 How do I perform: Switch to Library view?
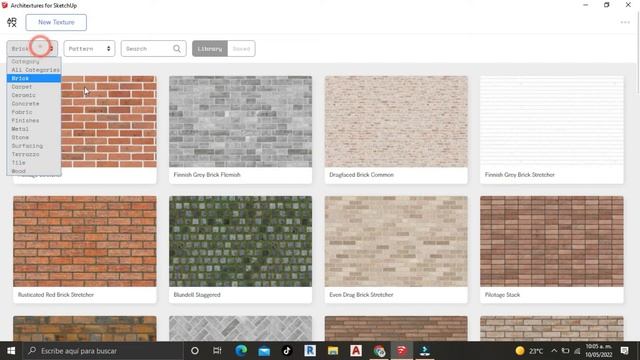click(x=210, y=49)
